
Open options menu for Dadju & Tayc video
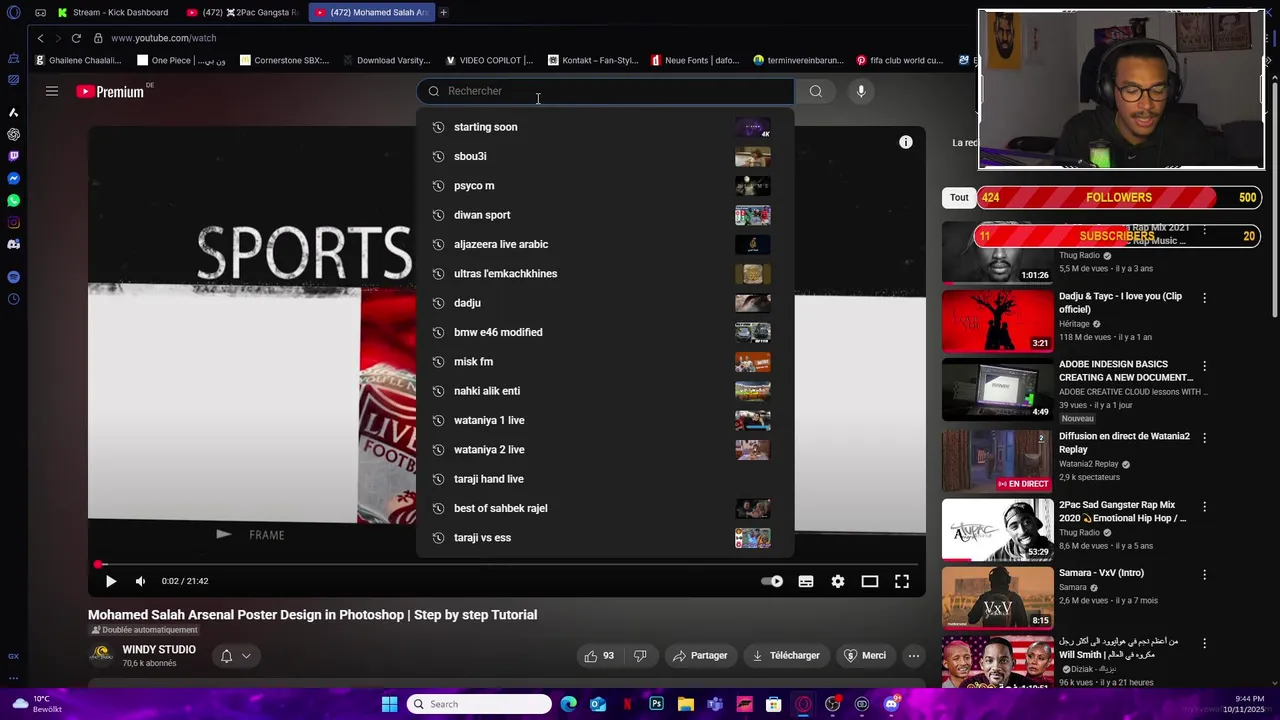point(1204,298)
